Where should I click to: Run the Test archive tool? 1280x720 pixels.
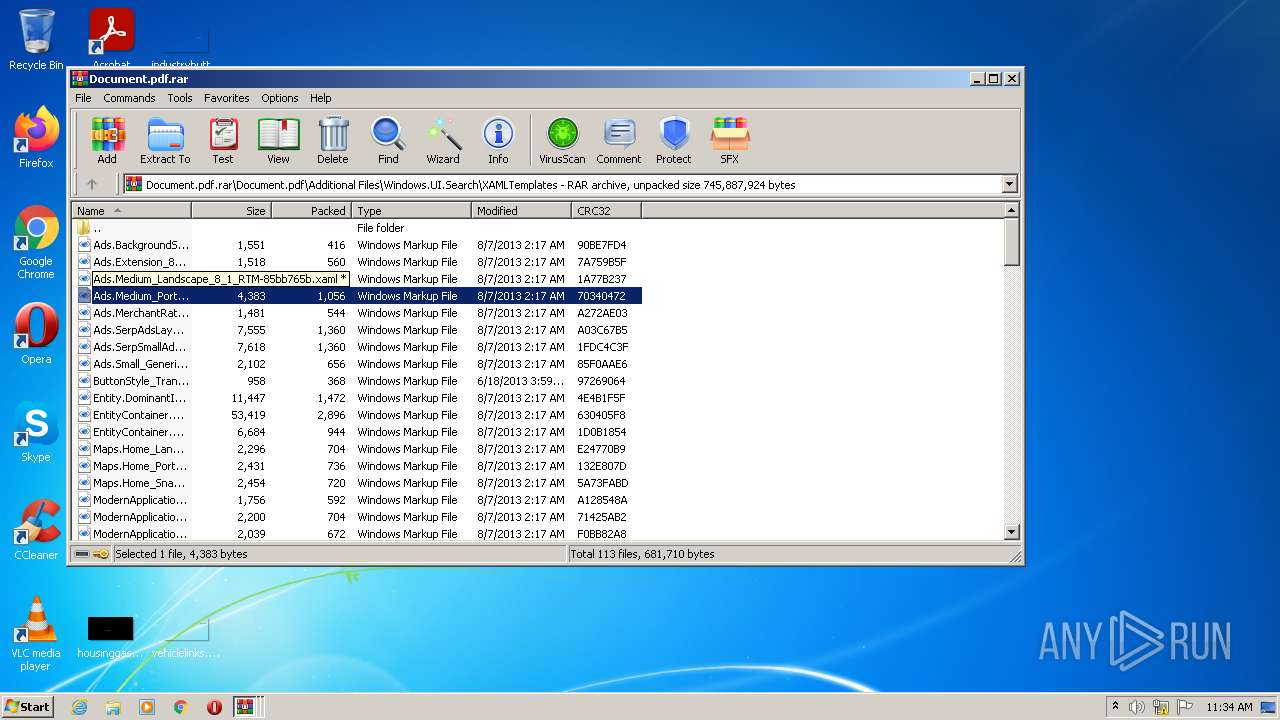(x=223, y=141)
